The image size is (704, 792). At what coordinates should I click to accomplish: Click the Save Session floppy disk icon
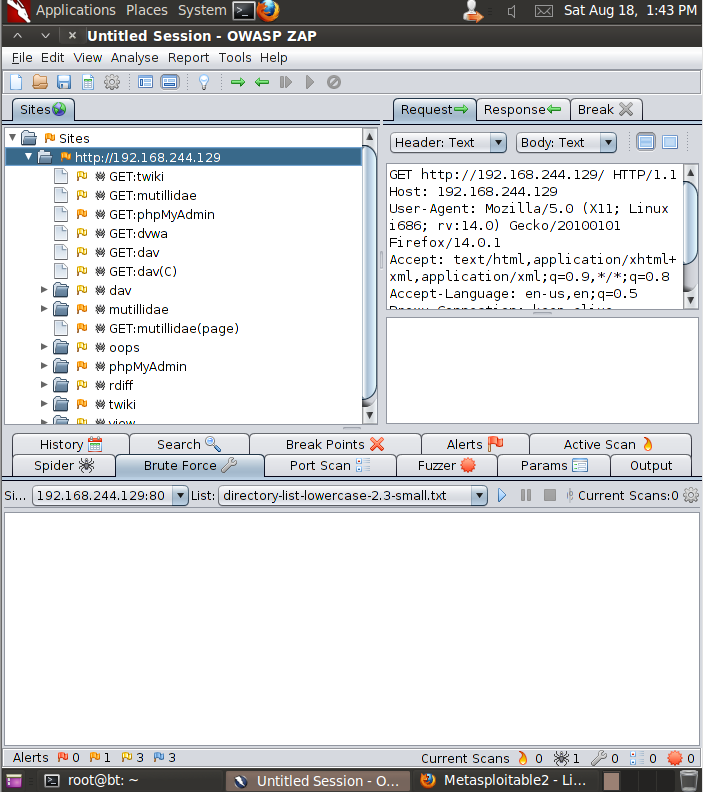[x=64, y=82]
